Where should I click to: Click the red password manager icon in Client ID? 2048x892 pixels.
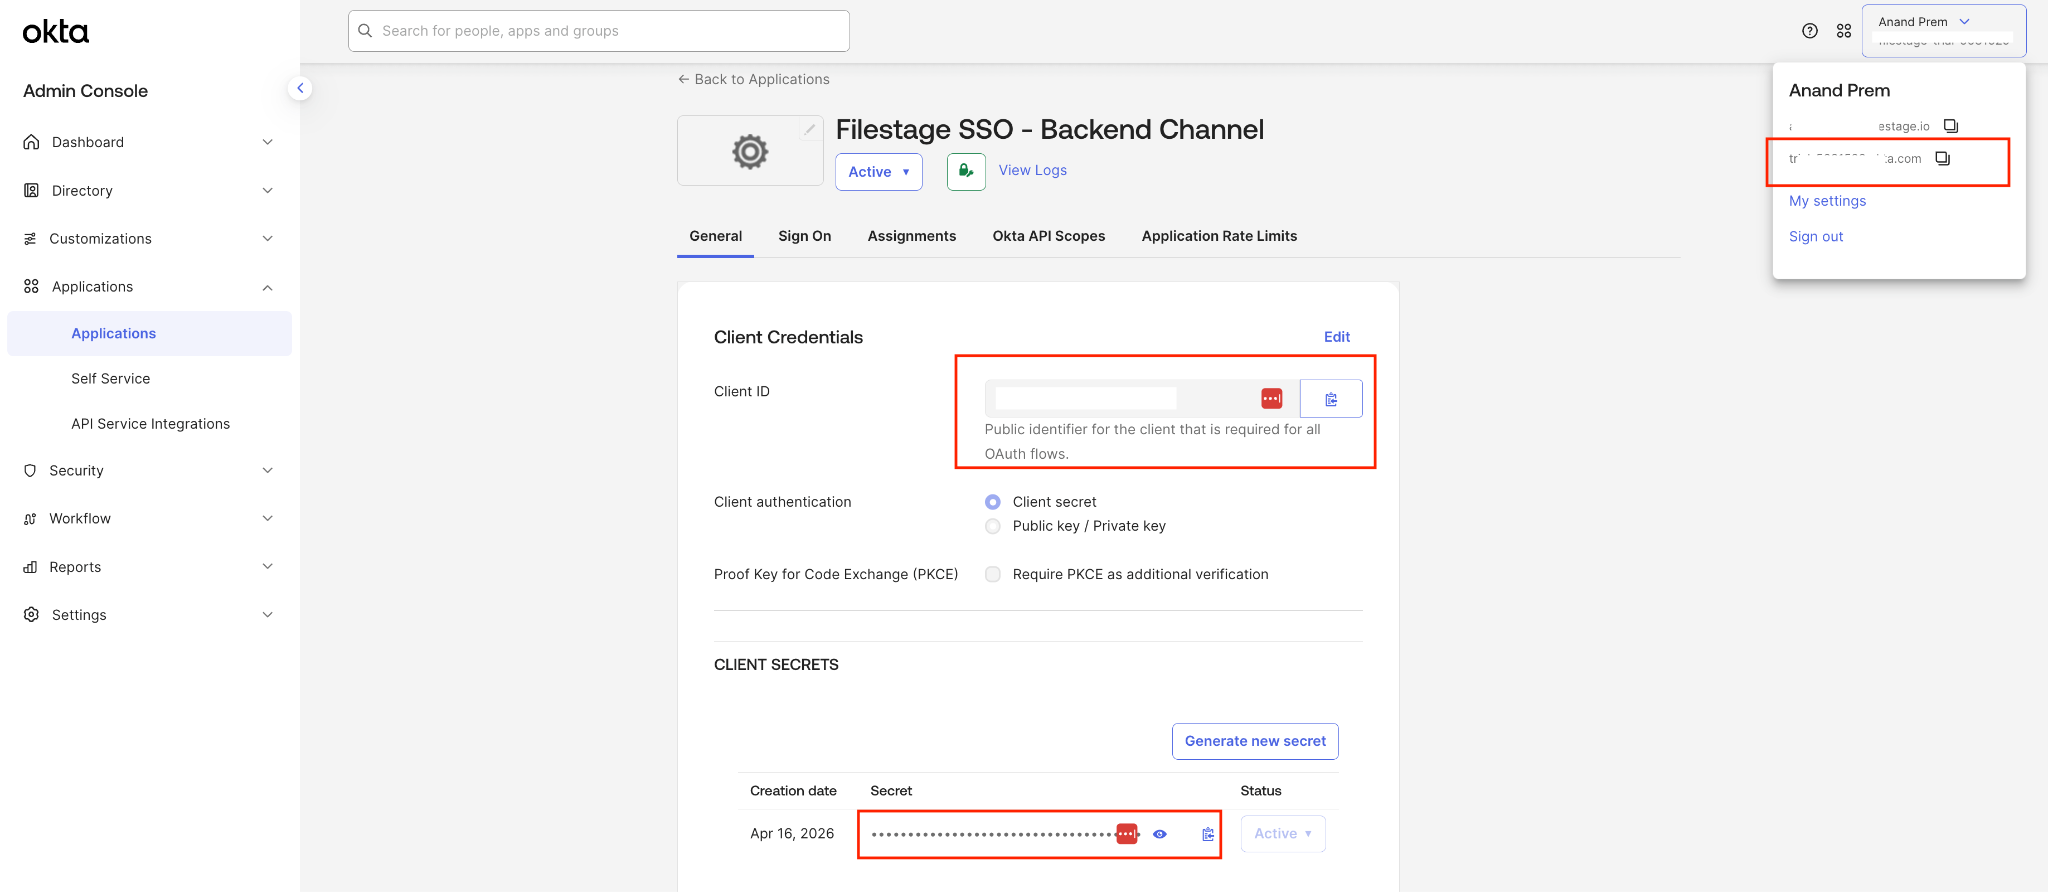(x=1272, y=399)
